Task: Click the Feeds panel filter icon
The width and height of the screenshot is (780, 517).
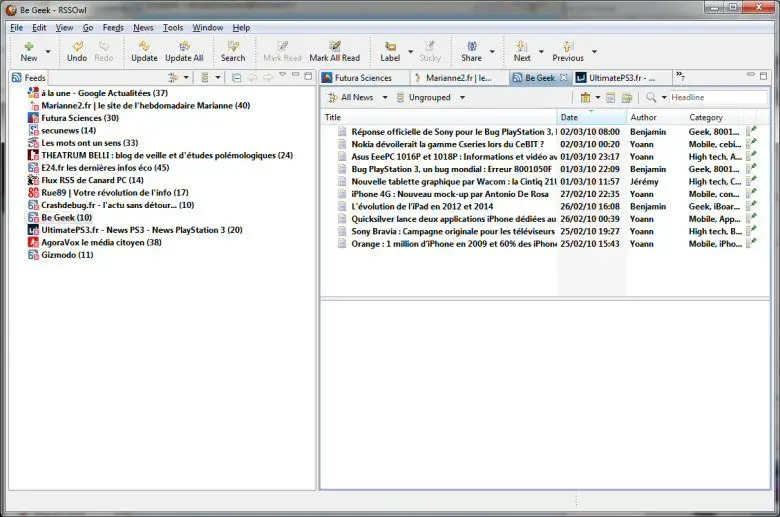Action: pyautogui.click(x=173, y=78)
